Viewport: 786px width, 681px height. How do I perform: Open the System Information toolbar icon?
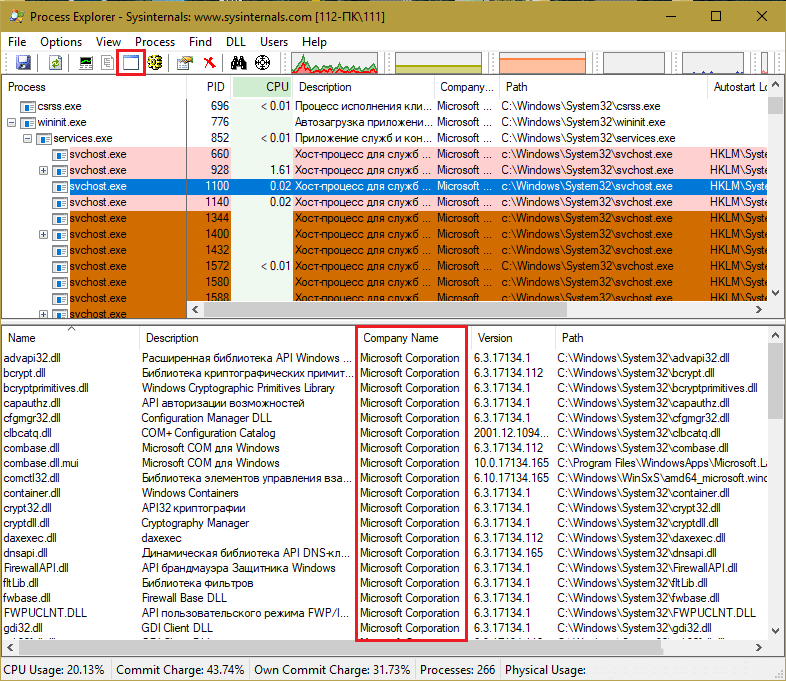click(x=86, y=63)
